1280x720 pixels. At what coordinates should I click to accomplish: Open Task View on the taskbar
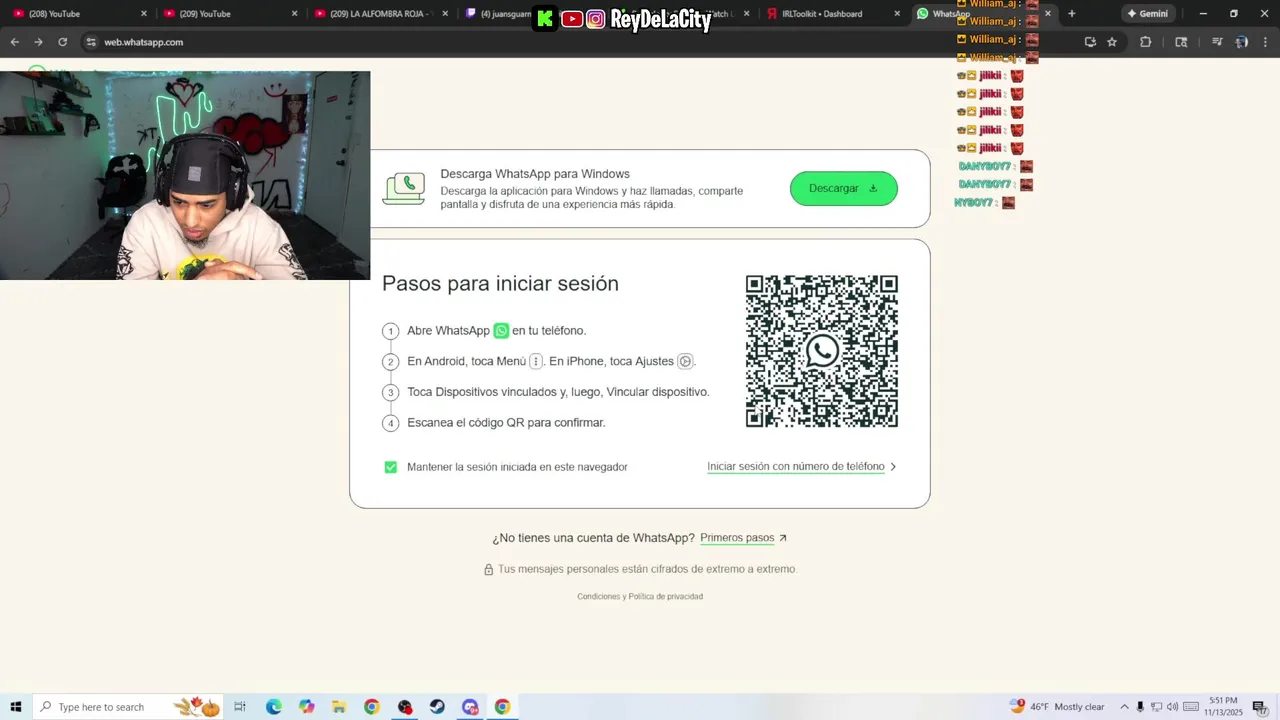point(240,707)
